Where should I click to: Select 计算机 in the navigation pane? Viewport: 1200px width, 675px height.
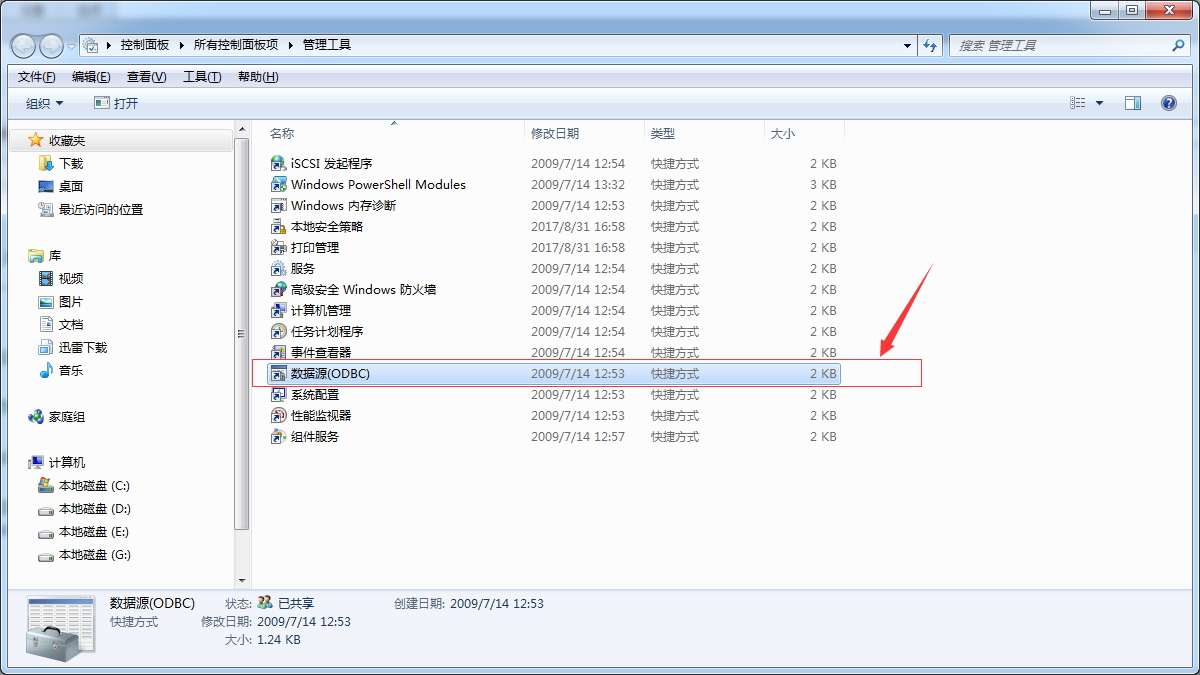(x=57, y=462)
